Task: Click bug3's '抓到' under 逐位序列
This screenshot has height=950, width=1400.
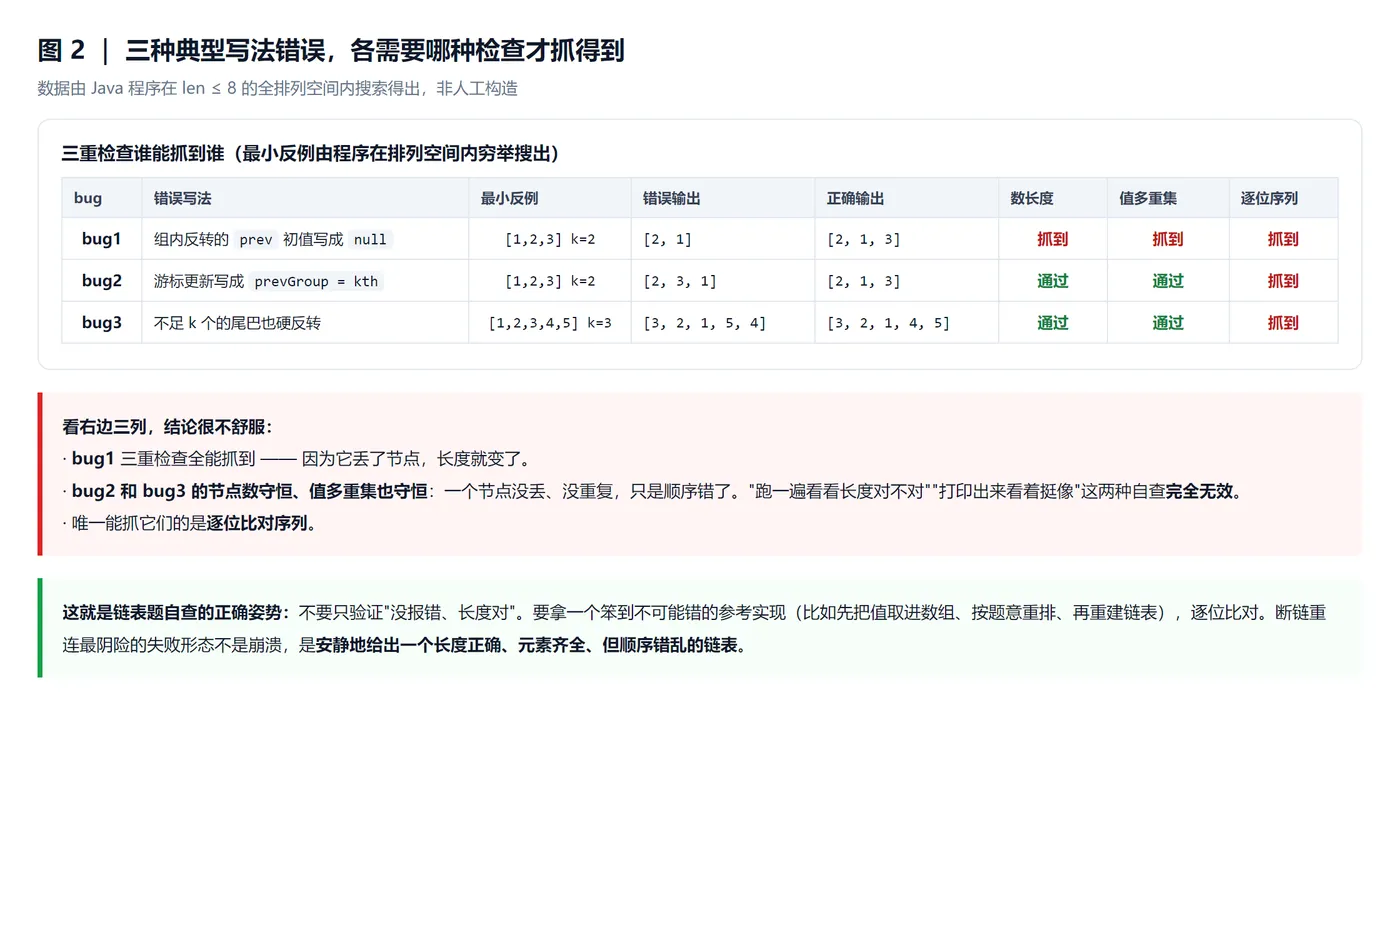Action: [1283, 323]
